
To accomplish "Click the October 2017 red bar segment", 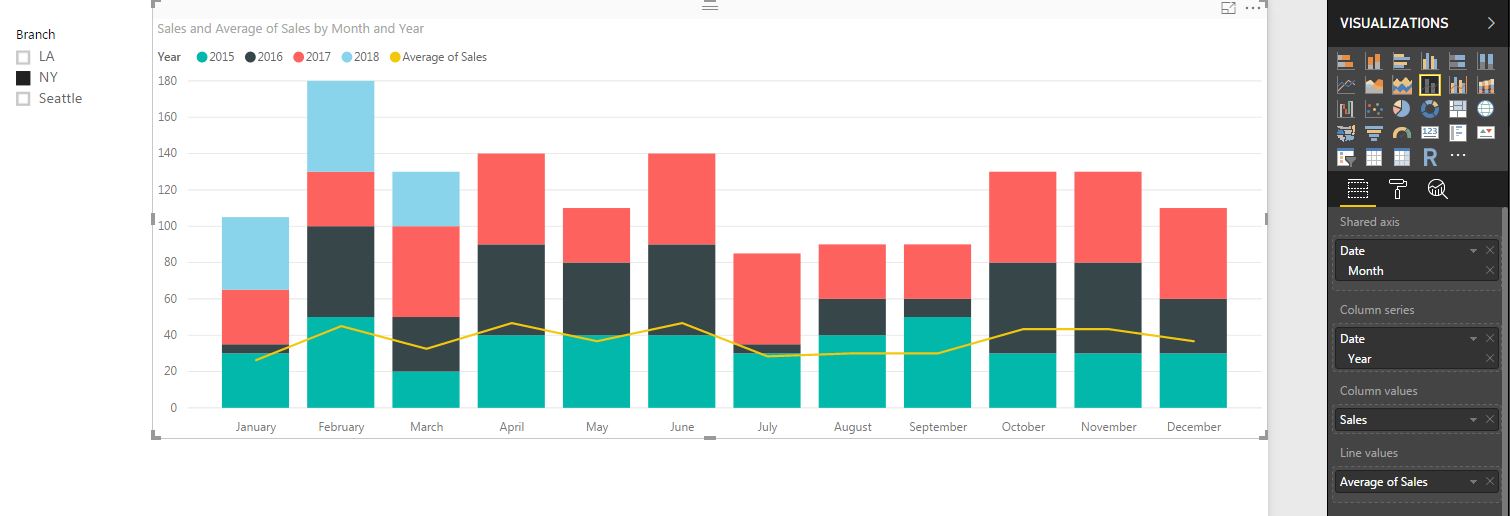I will pyautogui.click(x=1023, y=217).
